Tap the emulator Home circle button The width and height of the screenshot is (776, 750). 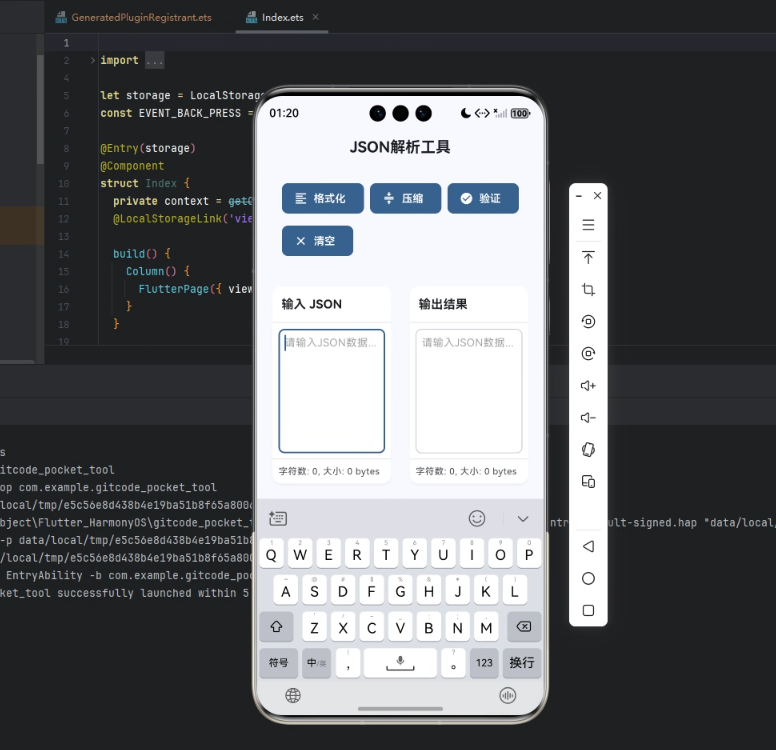tap(588, 578)
